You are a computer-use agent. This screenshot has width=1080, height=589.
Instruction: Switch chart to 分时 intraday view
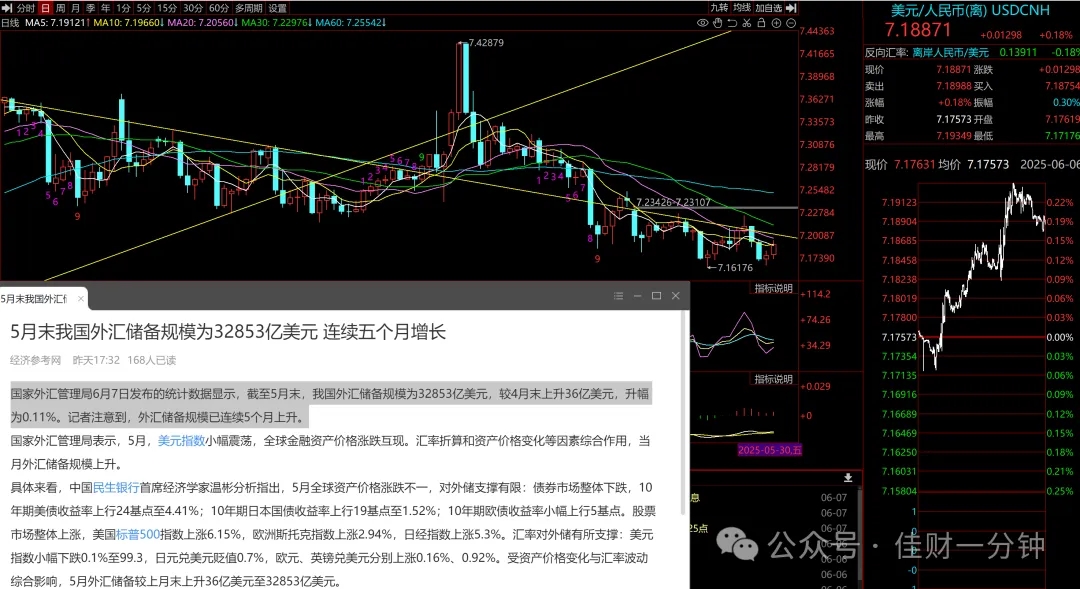click(x=25, y=8)
